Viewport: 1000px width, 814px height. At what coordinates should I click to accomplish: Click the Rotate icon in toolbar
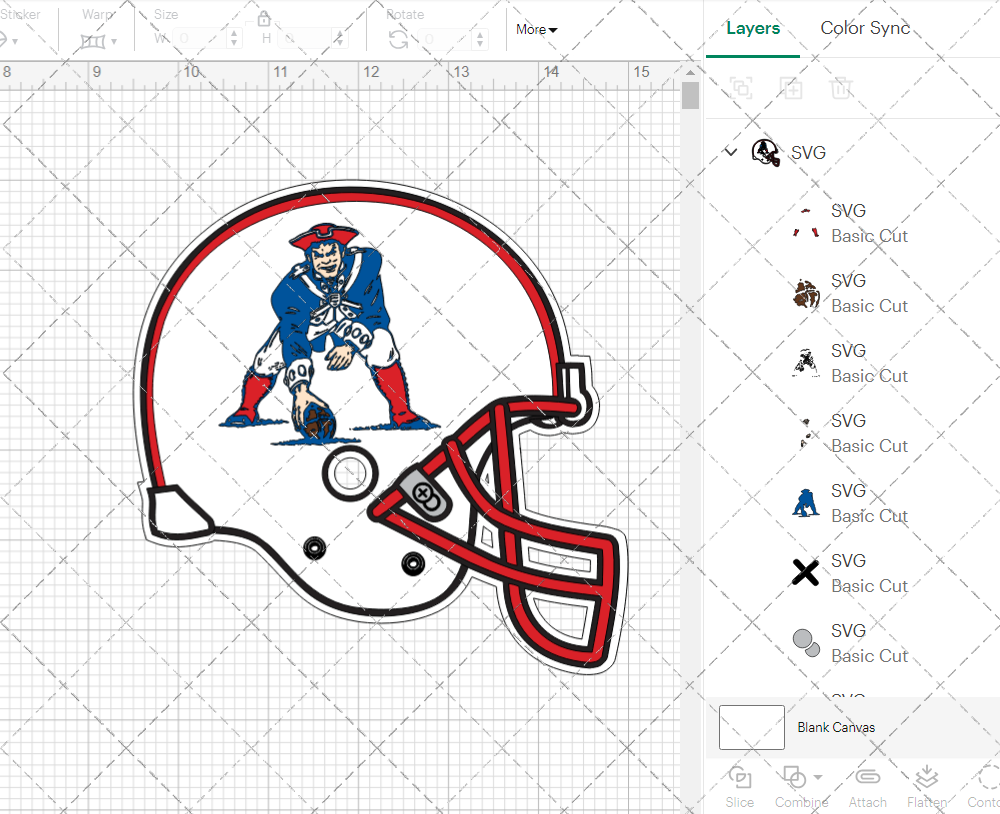398,39
